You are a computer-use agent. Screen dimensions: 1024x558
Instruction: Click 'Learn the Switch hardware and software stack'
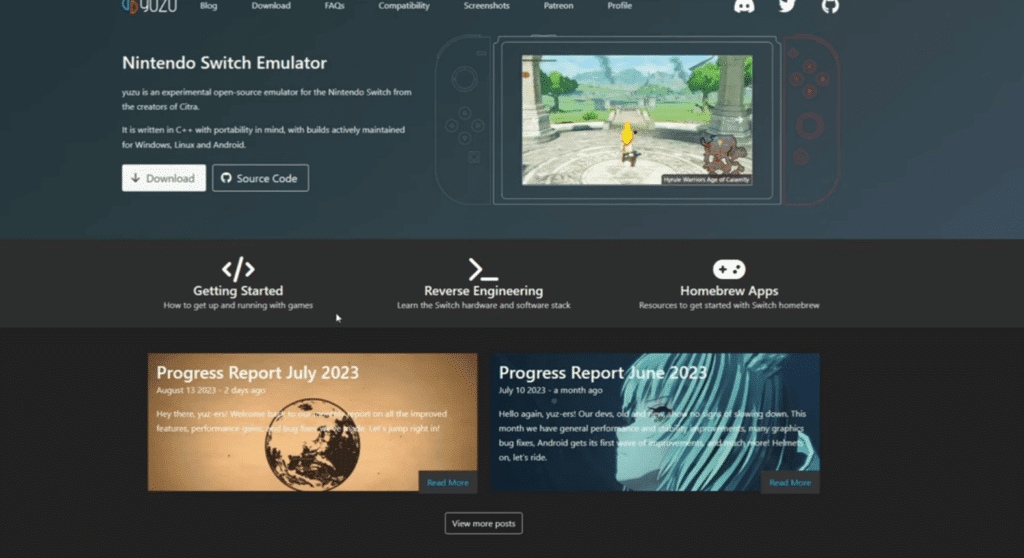click(483, 305)
